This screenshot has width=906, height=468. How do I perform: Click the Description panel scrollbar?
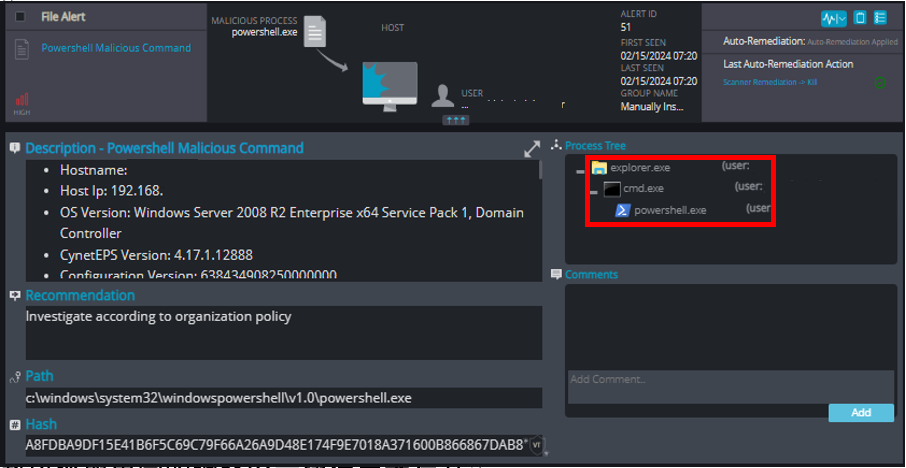(541, 170)
